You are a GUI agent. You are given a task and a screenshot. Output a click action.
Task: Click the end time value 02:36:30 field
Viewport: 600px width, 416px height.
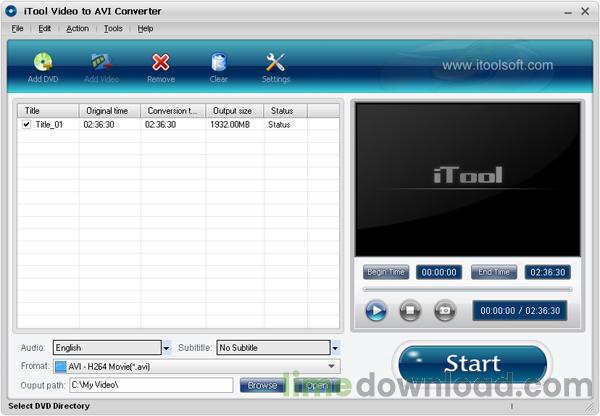(548, 272)
